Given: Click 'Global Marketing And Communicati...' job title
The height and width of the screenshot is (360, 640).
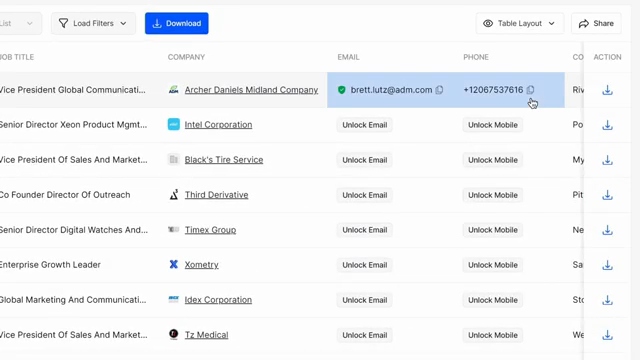Looking at the screenshot, I should [x=73, y=300].
